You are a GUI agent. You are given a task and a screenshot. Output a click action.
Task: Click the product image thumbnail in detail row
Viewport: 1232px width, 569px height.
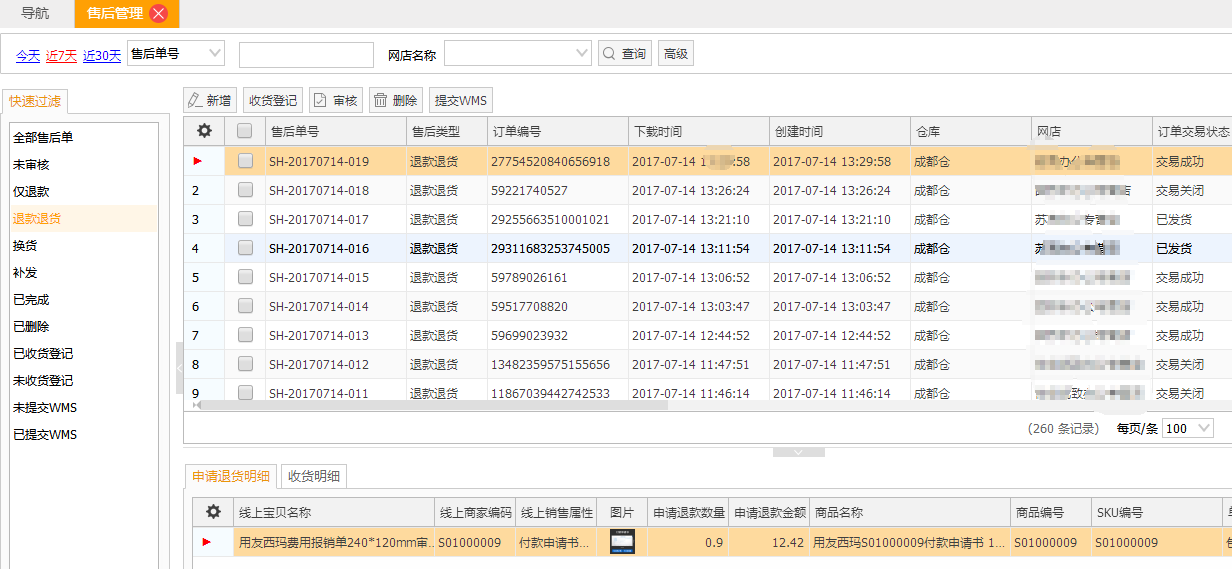[622, 542]
